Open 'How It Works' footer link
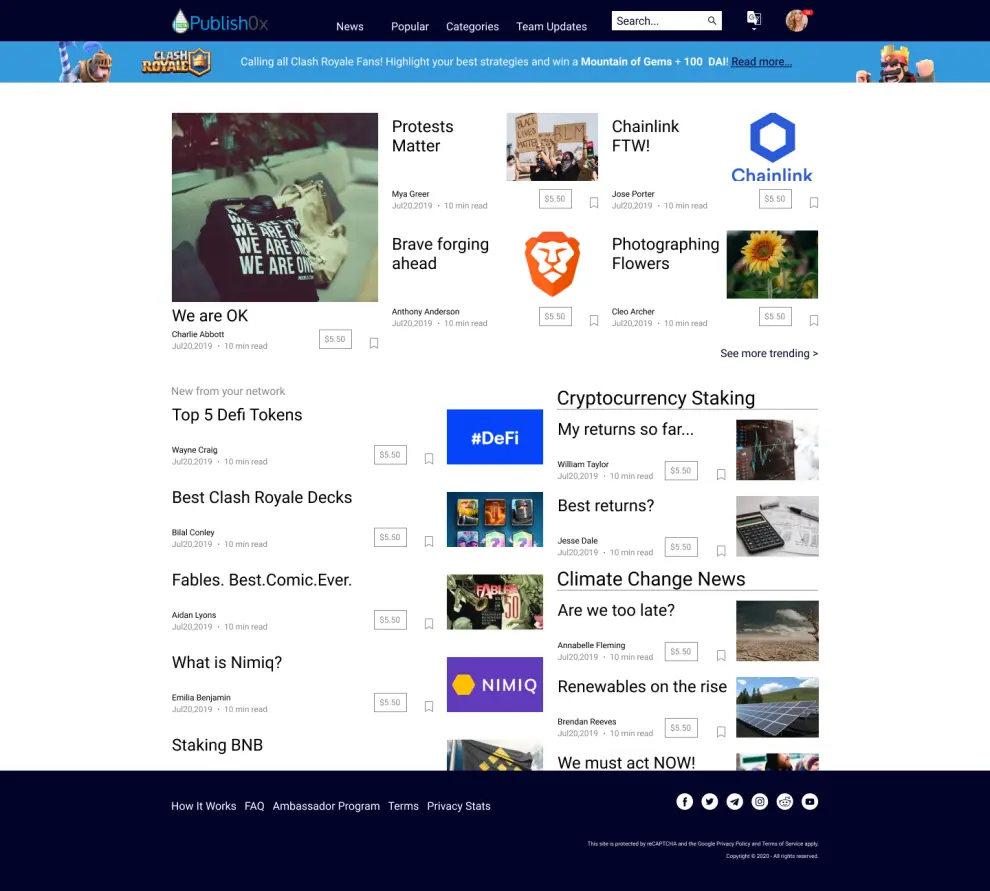This screenshot has width=990, height=891. [x=203, y=806]
